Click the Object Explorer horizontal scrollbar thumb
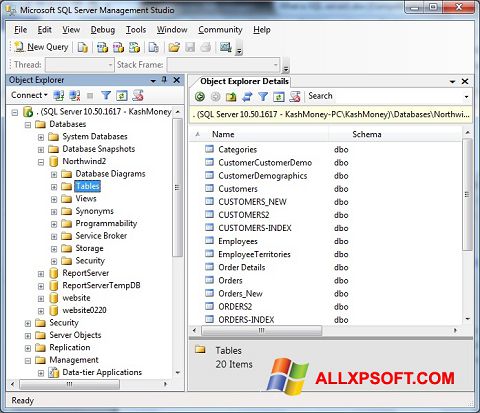 (69, 384)
